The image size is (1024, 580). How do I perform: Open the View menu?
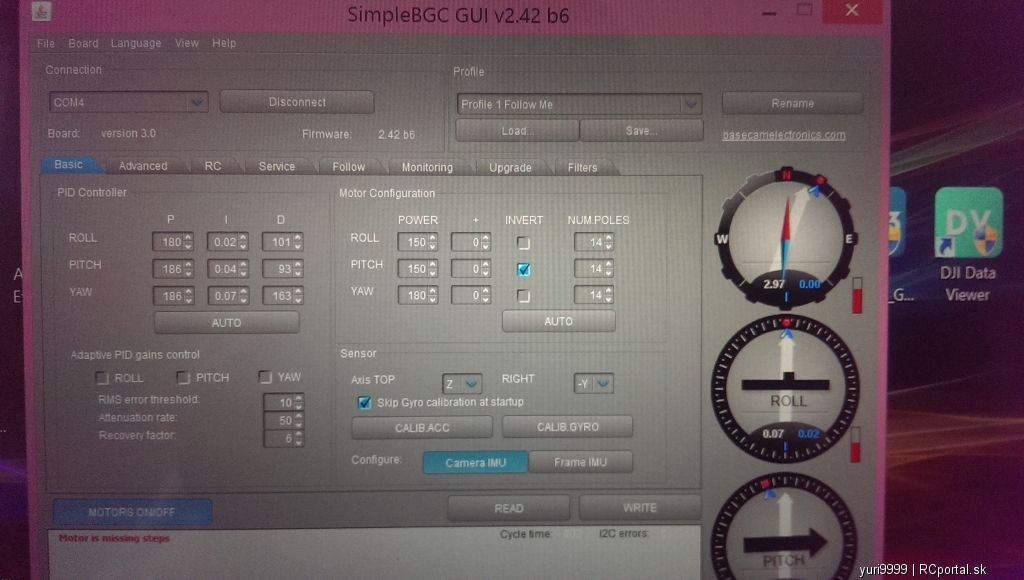[187, 43]
